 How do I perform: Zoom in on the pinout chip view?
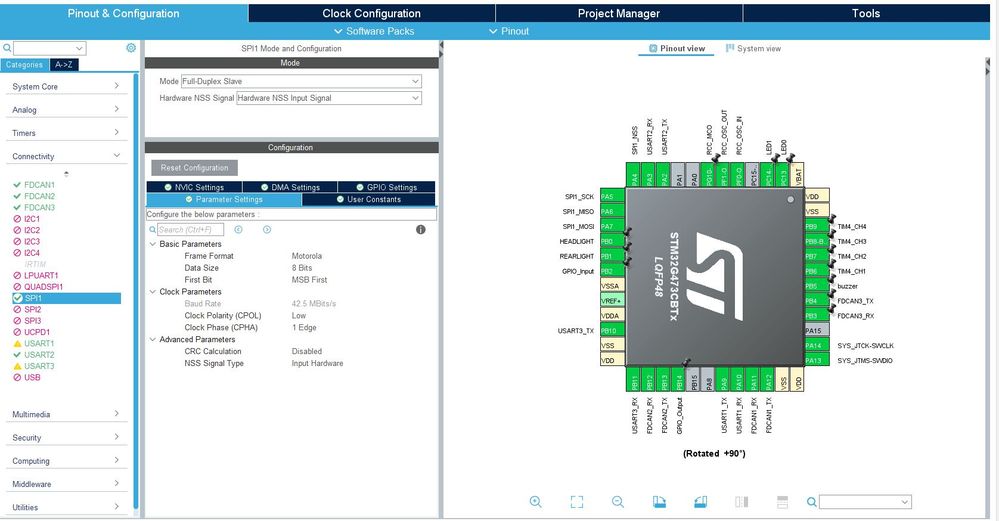coord(536,502)
